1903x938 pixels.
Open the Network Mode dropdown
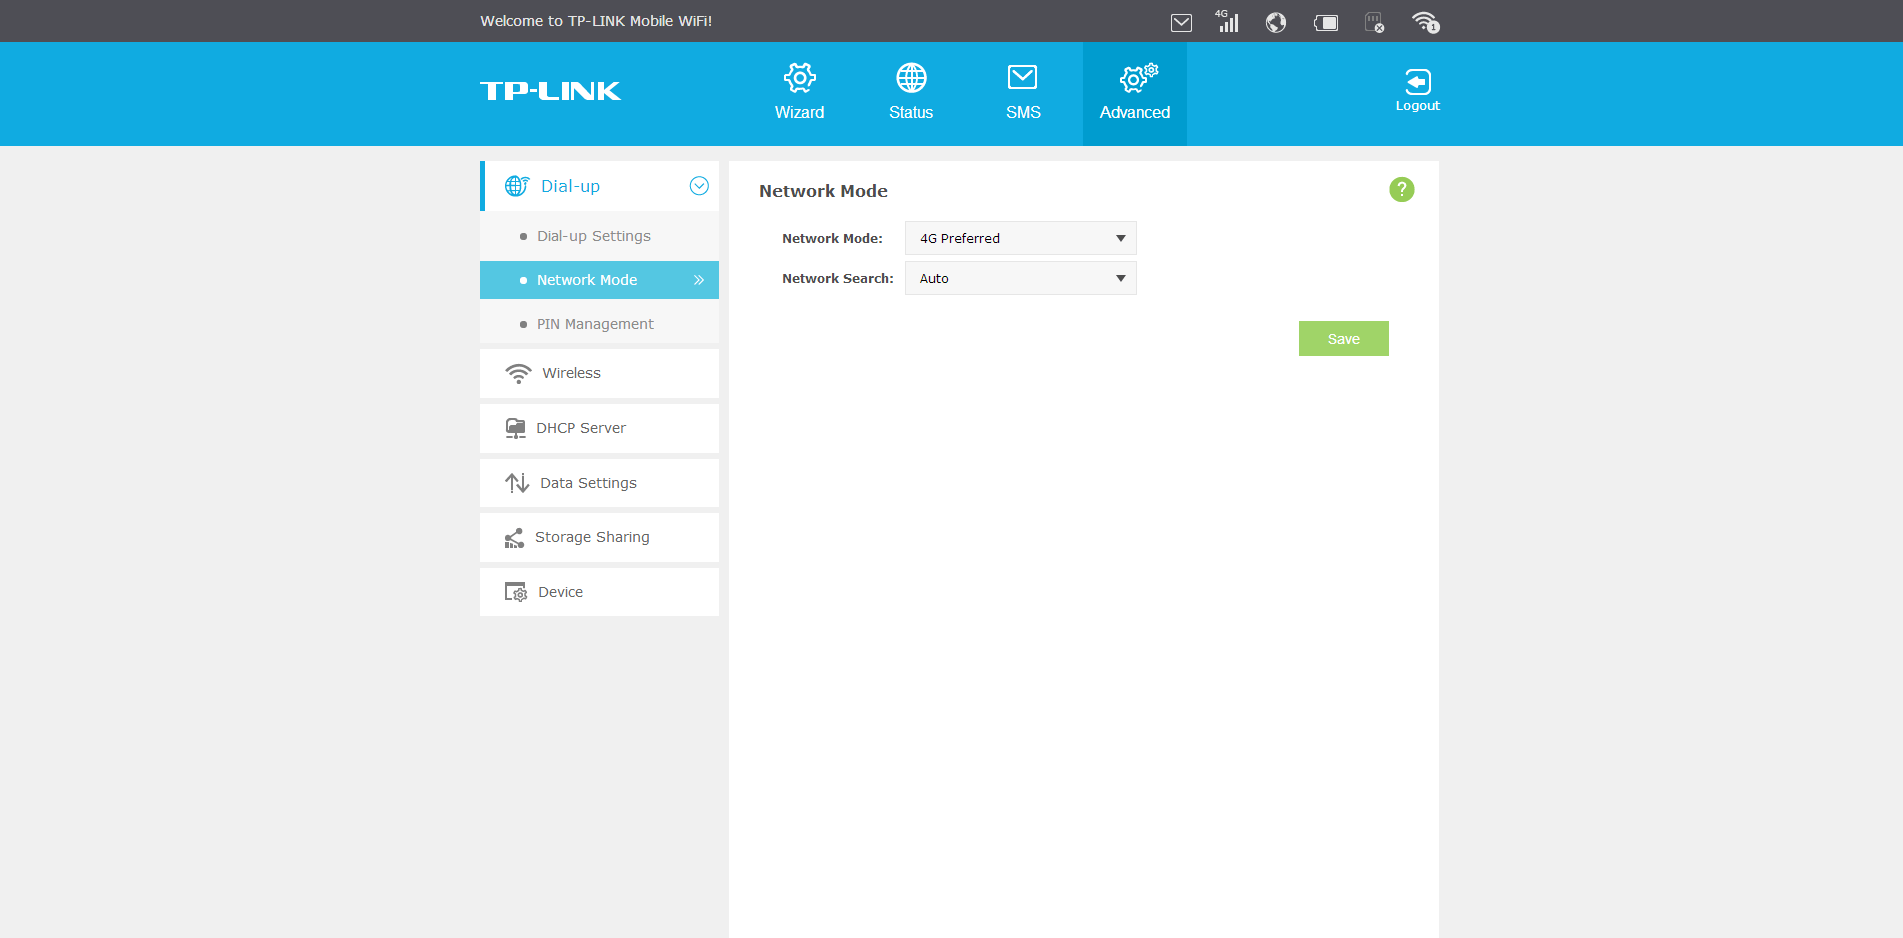pyautogui.click(x=1020, y=238)
